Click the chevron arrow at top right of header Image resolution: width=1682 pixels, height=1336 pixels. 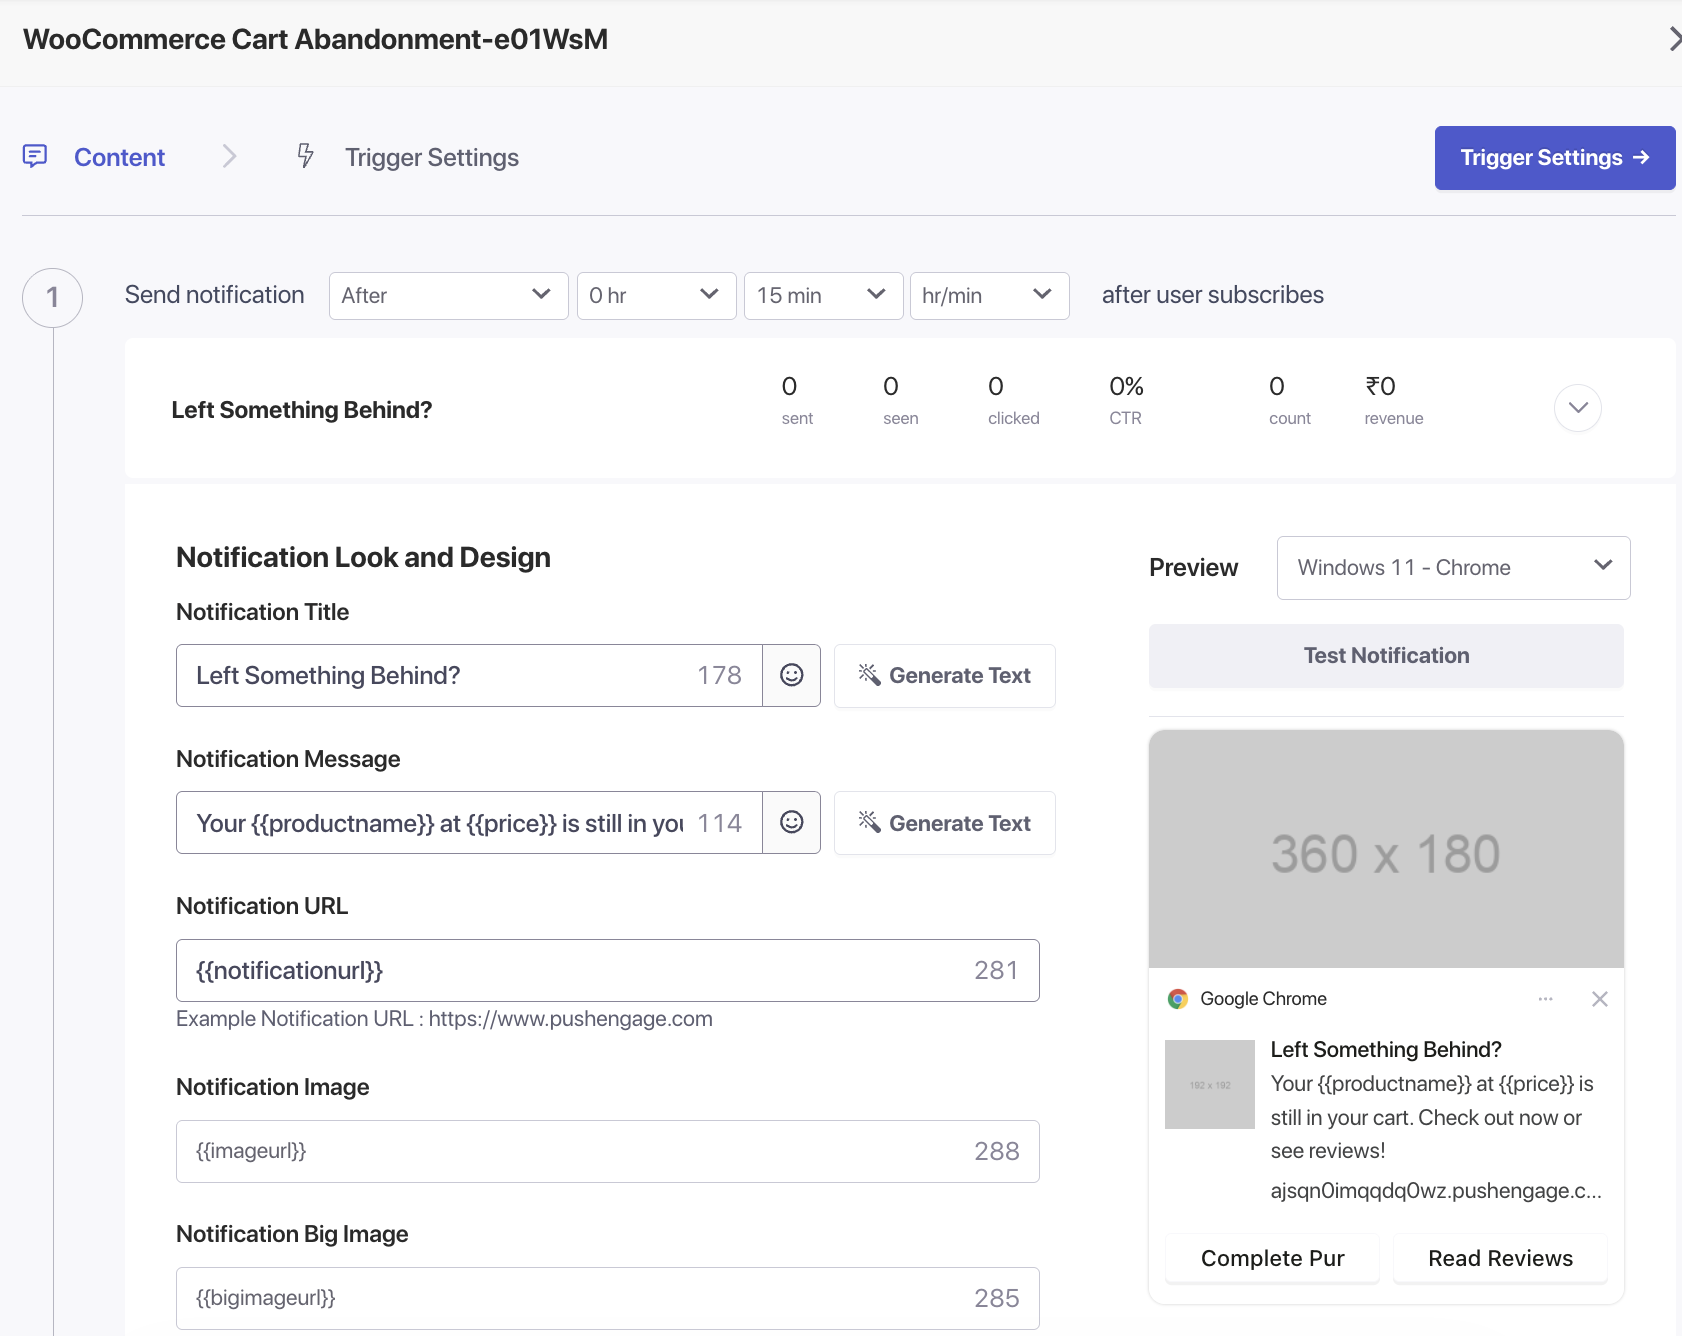1674,39
